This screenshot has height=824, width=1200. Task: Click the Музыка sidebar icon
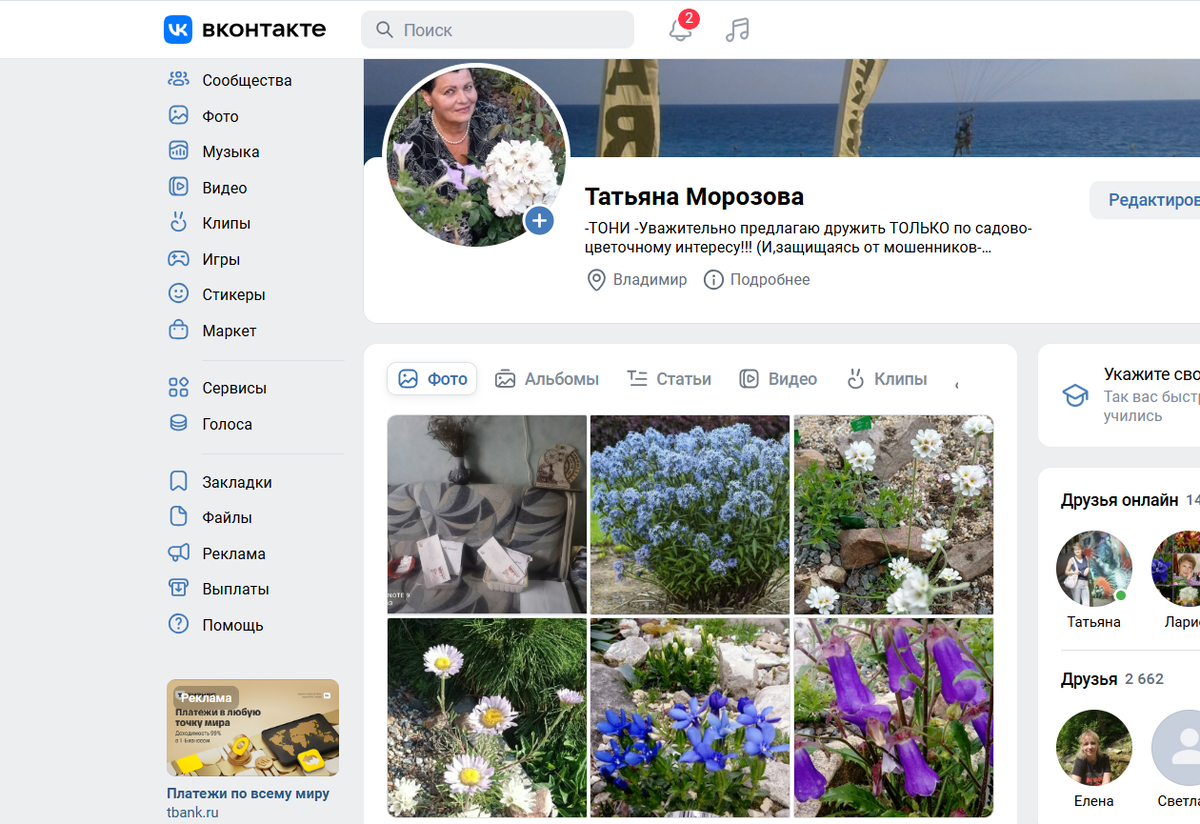(x=178, y=152)
